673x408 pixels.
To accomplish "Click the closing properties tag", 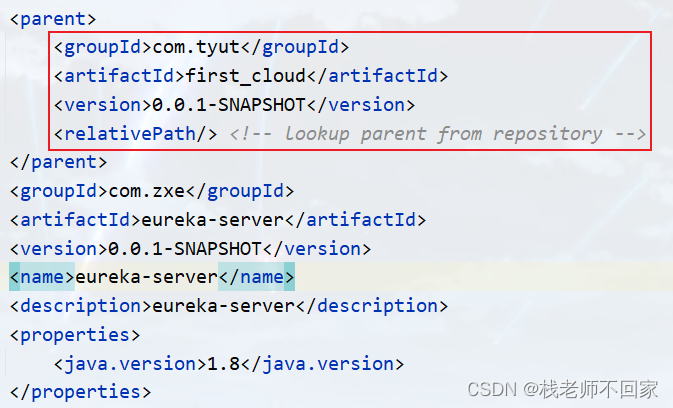I will pyautogui.click(x=80, y=392).
